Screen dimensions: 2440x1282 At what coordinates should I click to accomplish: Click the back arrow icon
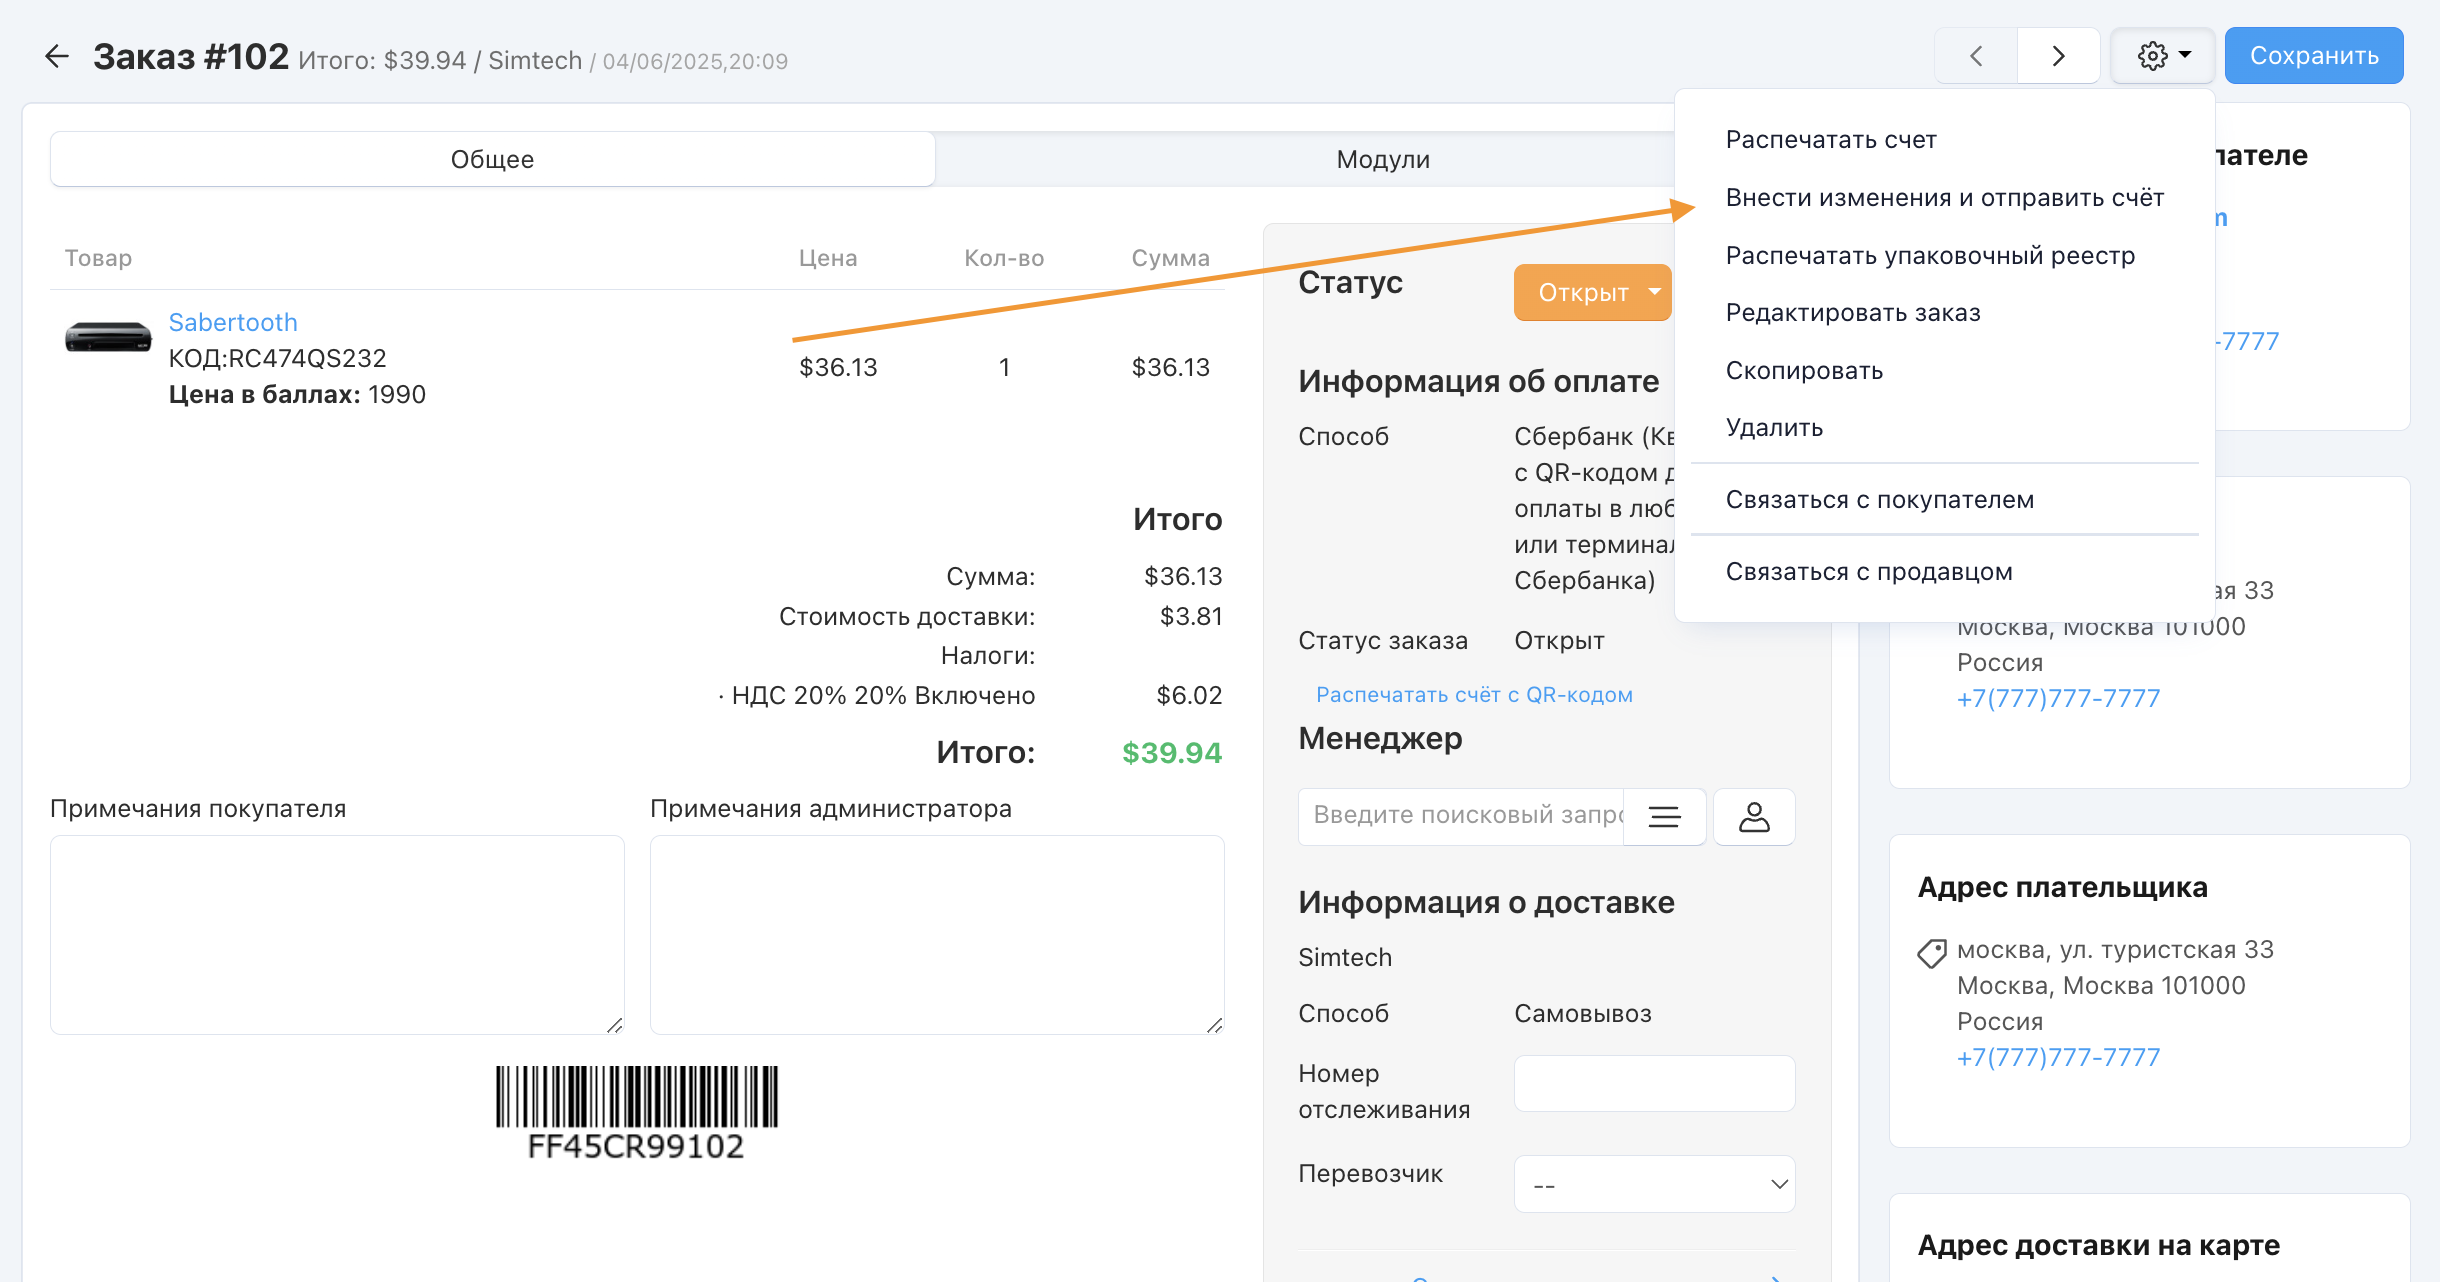point(57,56)
